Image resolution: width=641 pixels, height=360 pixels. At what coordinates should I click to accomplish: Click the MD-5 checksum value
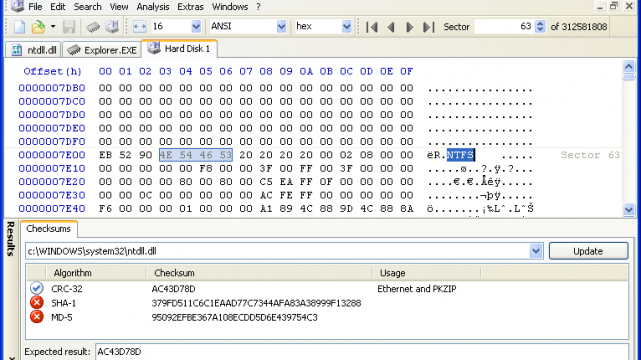(x=234, y=318)
